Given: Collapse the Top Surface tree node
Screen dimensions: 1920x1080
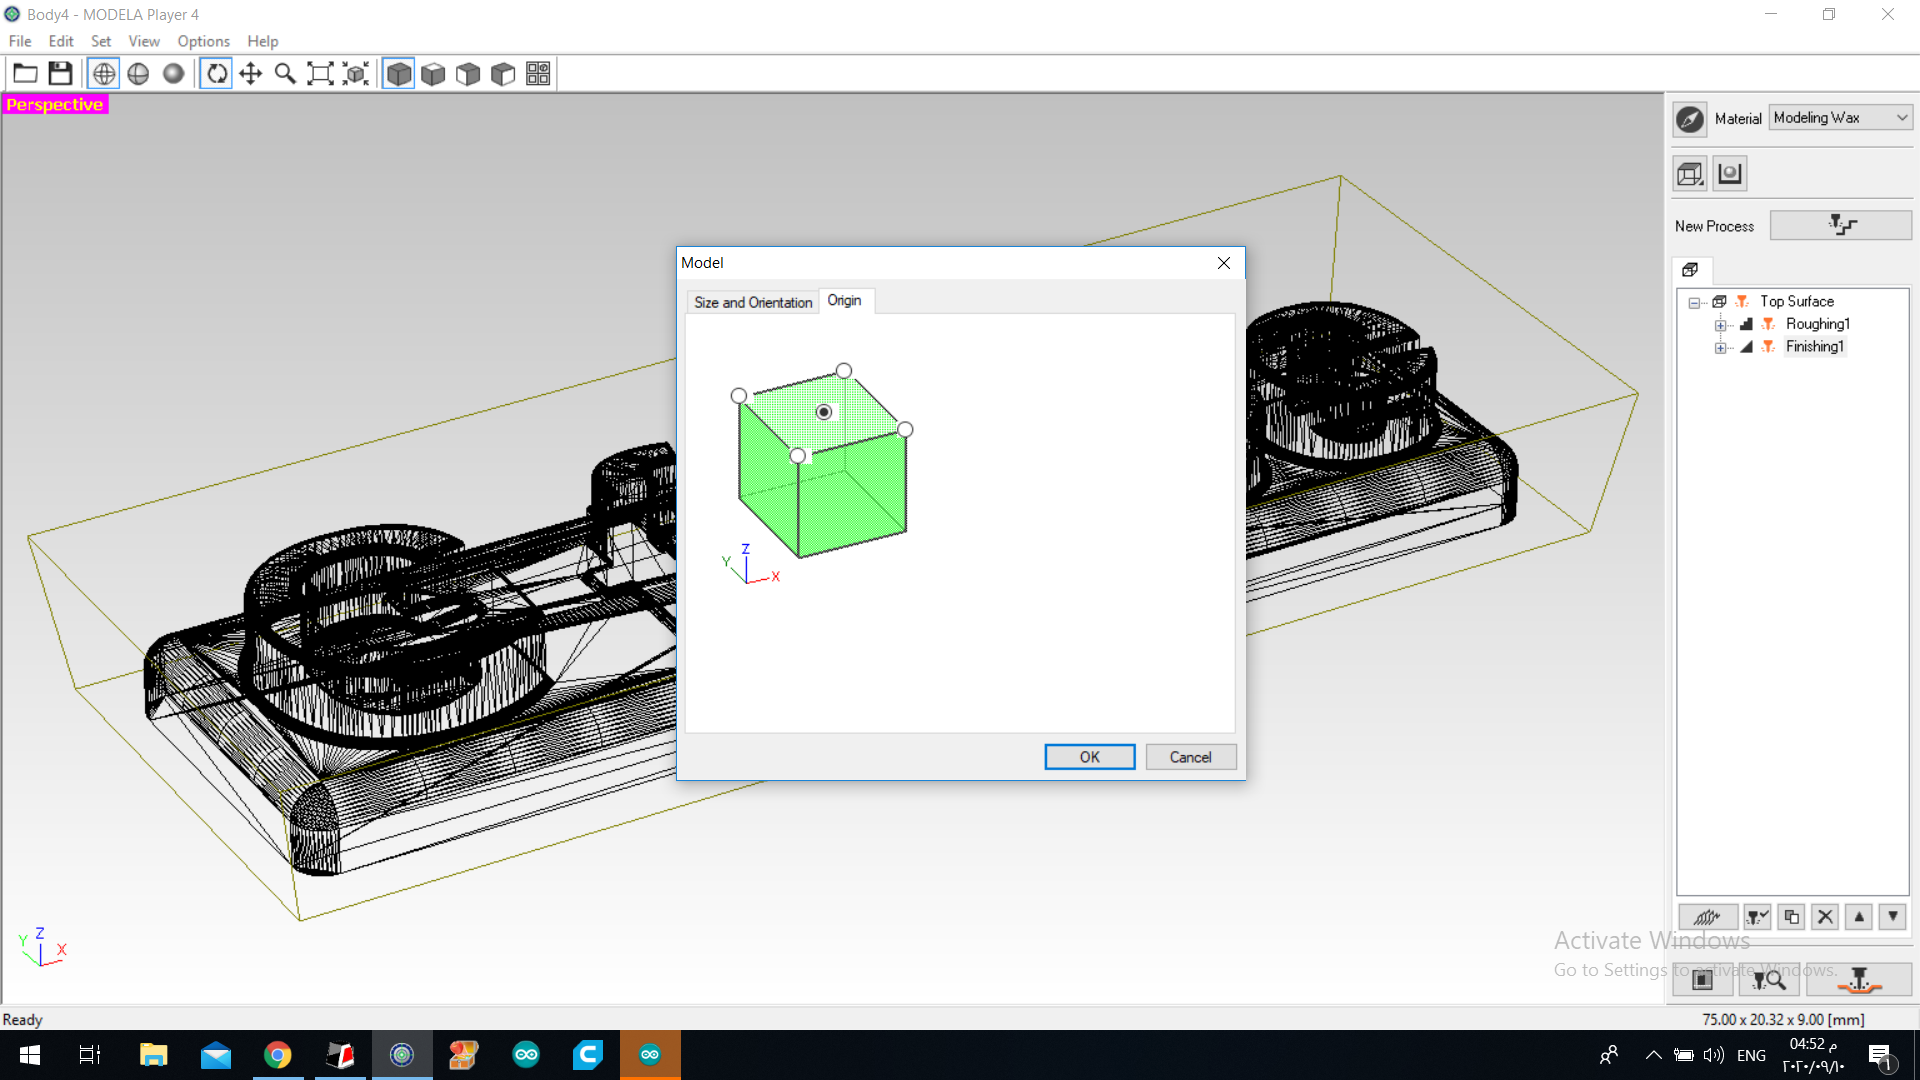Looking at the screenshot, I should 1694,302.
